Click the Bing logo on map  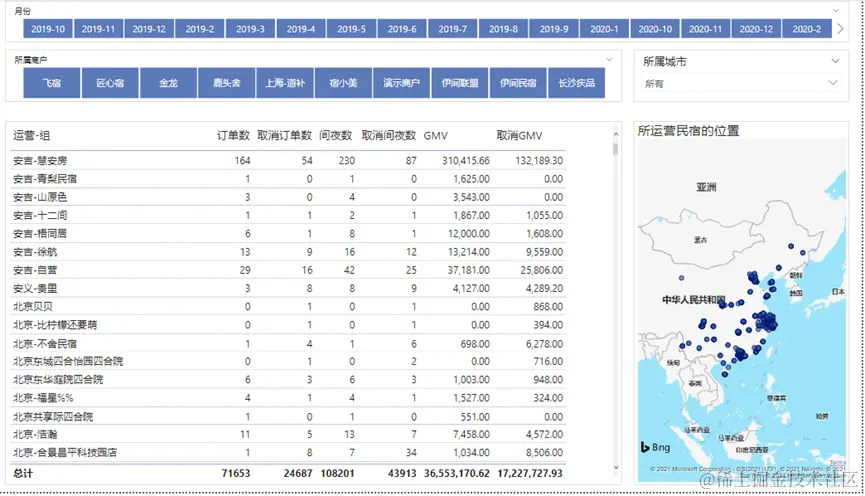[x=655, y=447]
